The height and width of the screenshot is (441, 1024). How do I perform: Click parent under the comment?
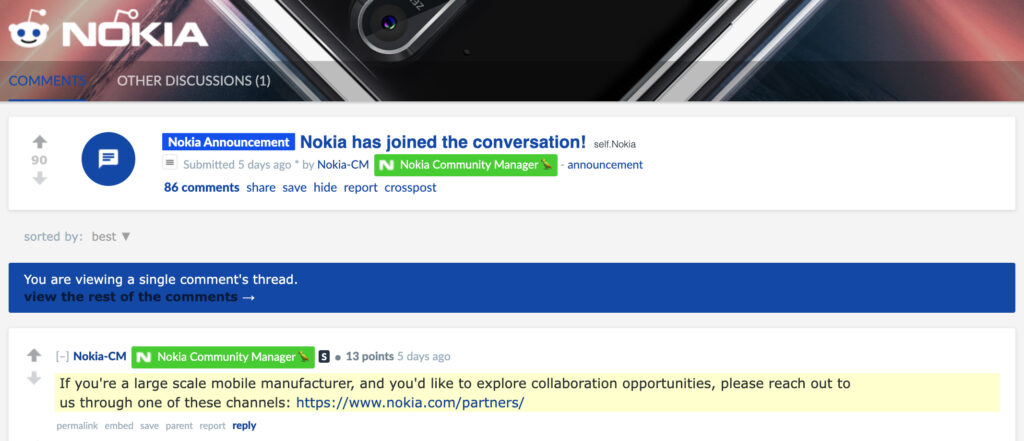[179, 426]
